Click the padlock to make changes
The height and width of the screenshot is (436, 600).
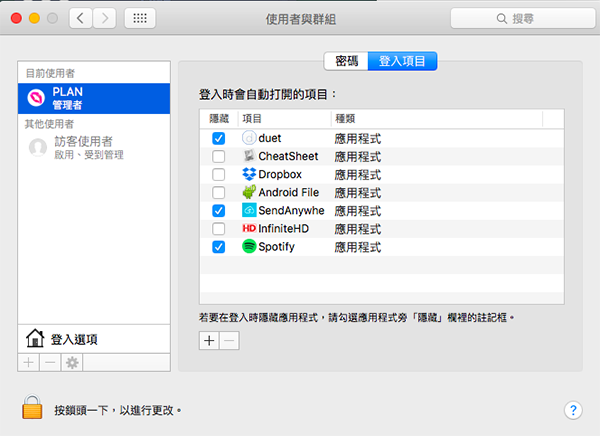pyautogui.click(x=32, y=407)
